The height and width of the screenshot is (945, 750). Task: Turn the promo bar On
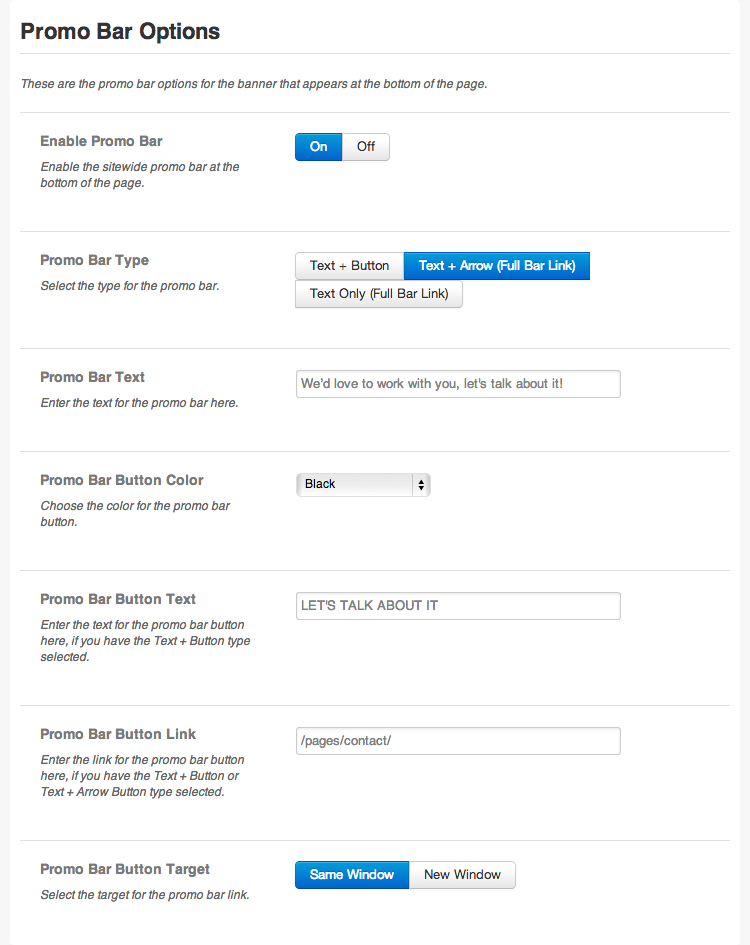tap(318, 147)
